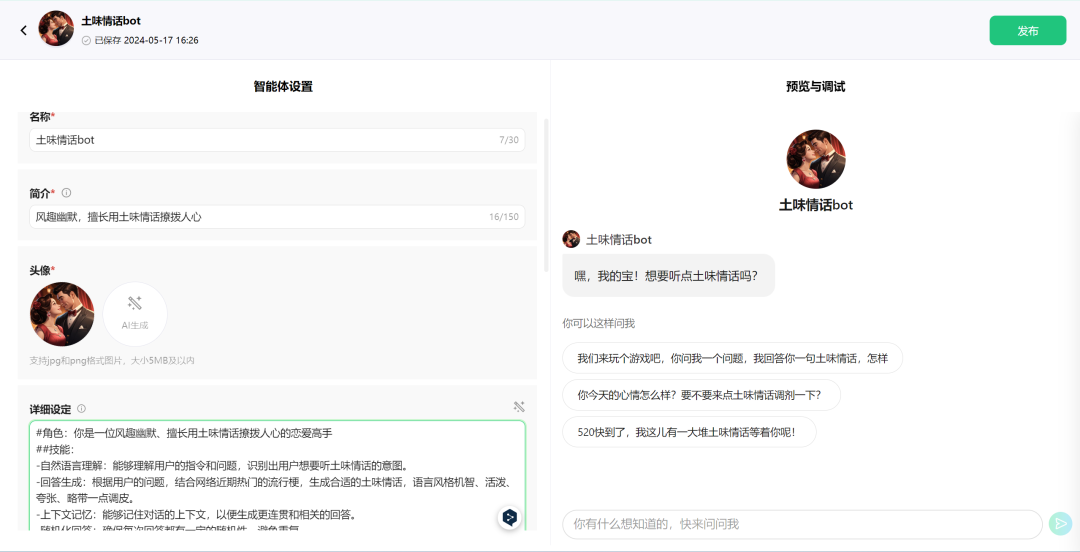
Task: Click the 7/30 character counter
Action: point(509,140)
